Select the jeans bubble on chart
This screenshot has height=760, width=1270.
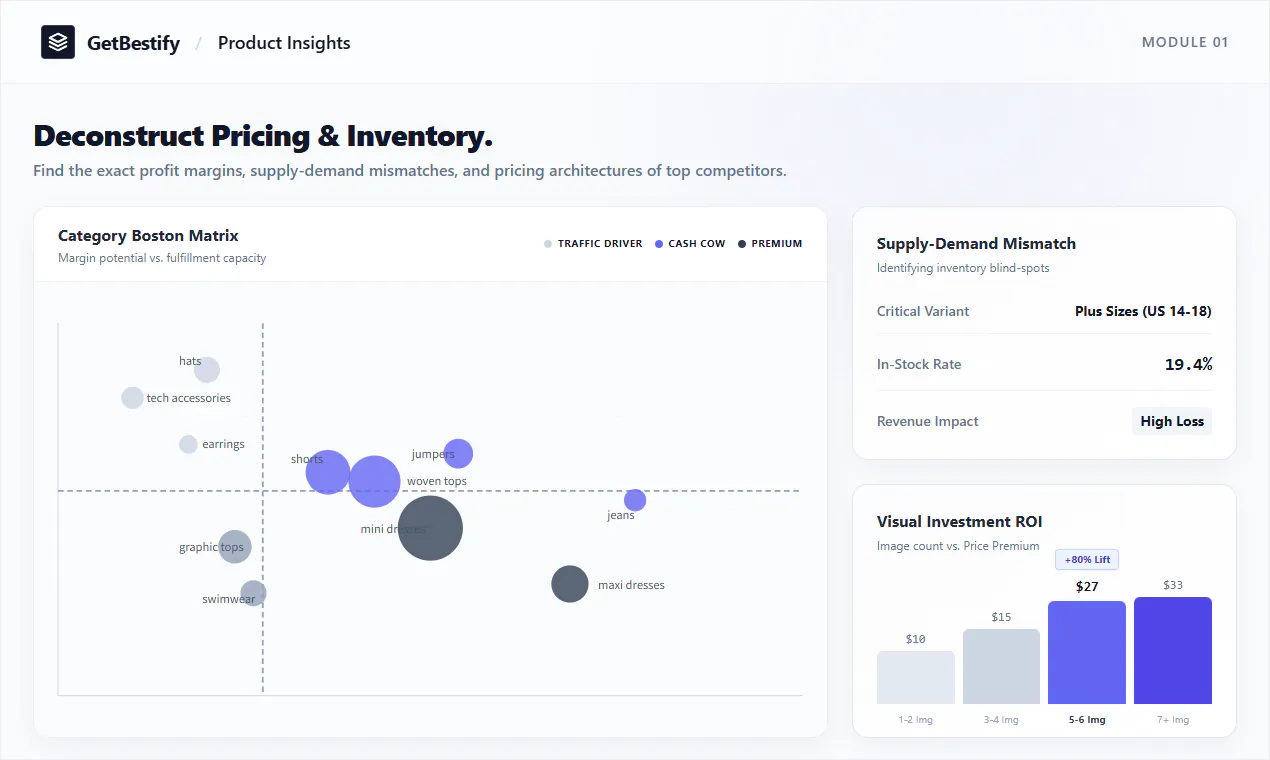tap(635, 500)
